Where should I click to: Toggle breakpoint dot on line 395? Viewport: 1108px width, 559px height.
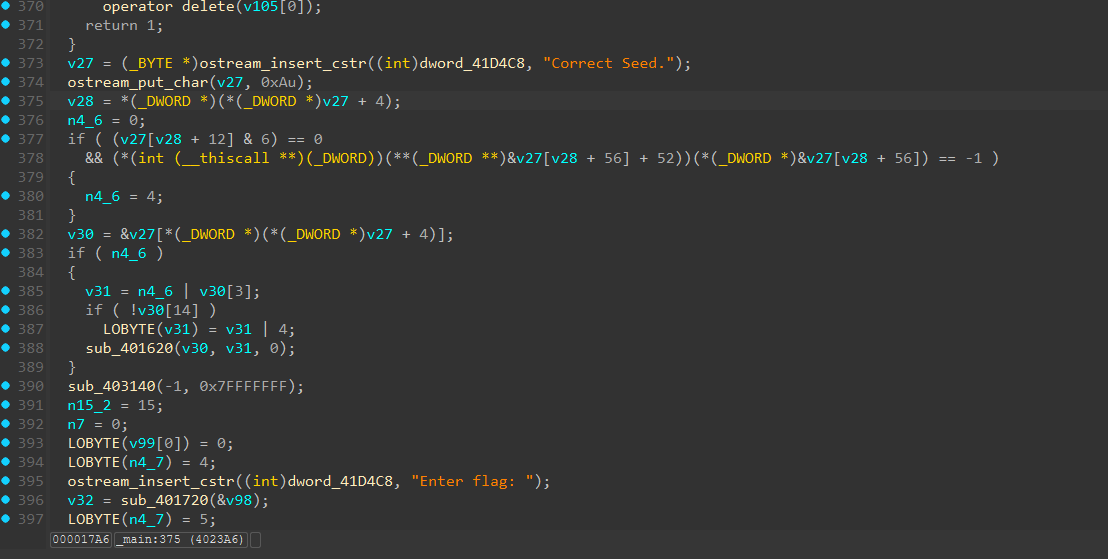6,481
